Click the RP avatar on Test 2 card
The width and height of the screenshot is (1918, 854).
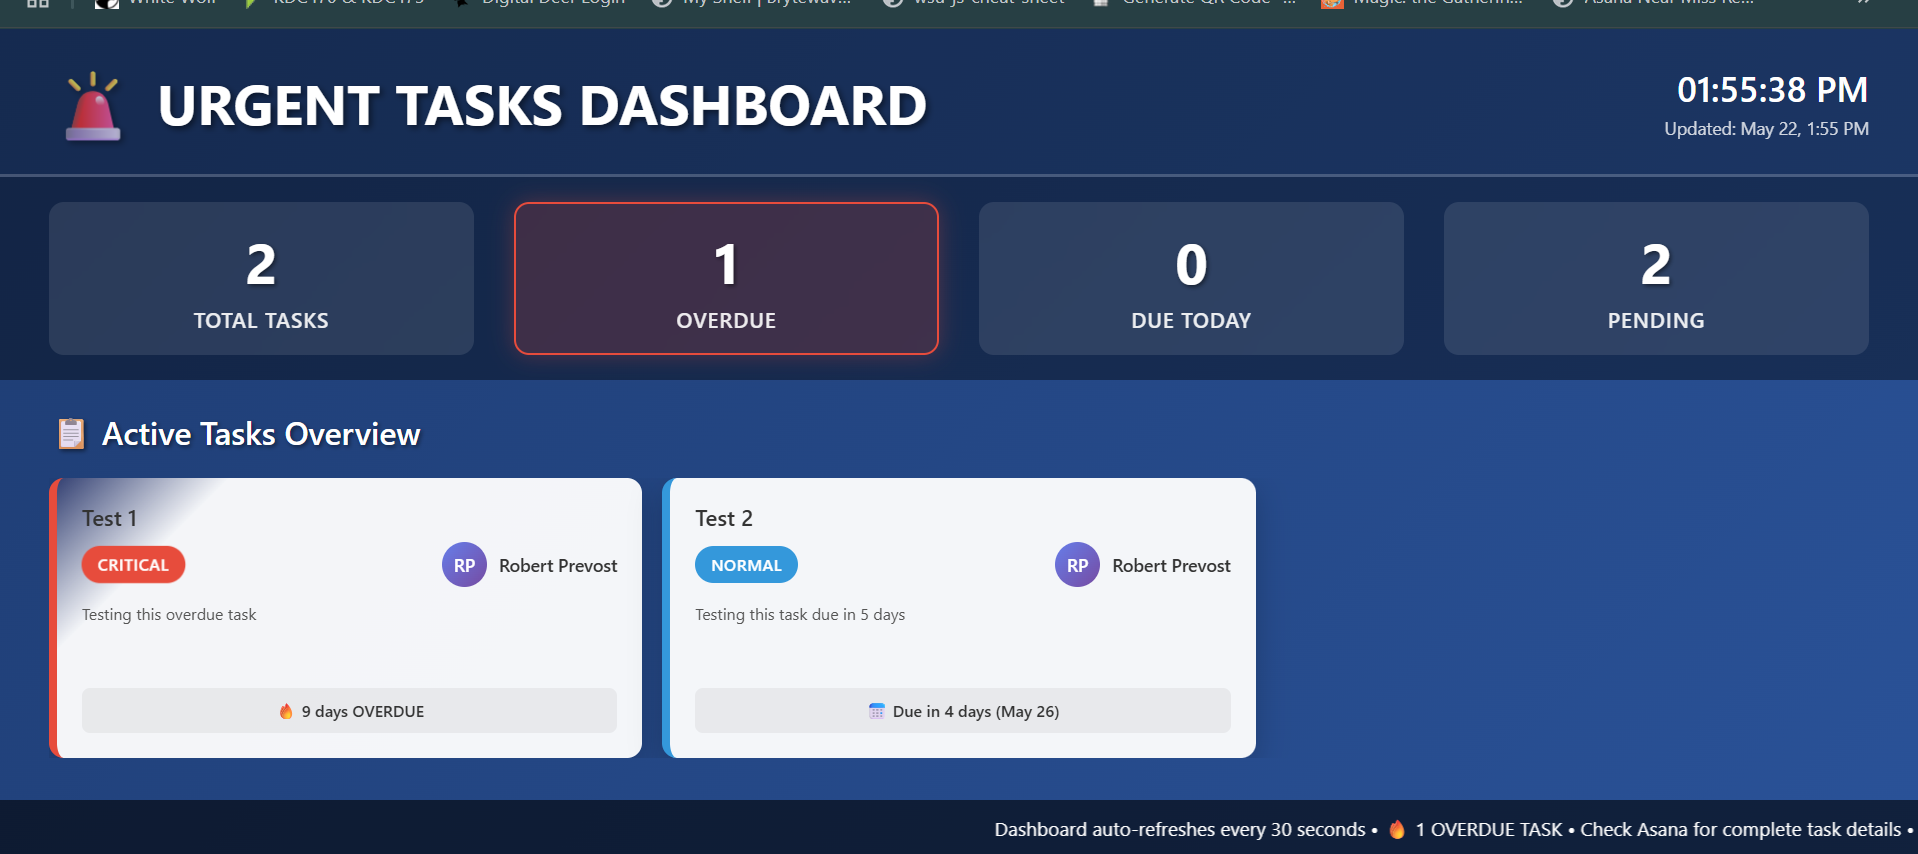(x=1077, y=565)
